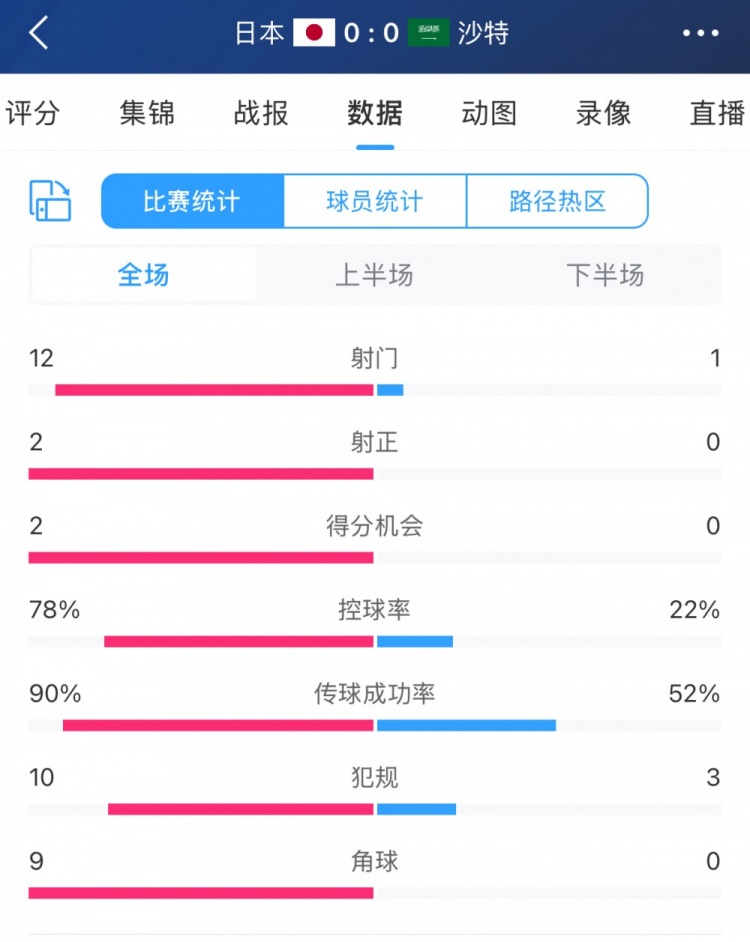
Task: Toggle to 下半场 second half stats
Action: tap(607, 275)
